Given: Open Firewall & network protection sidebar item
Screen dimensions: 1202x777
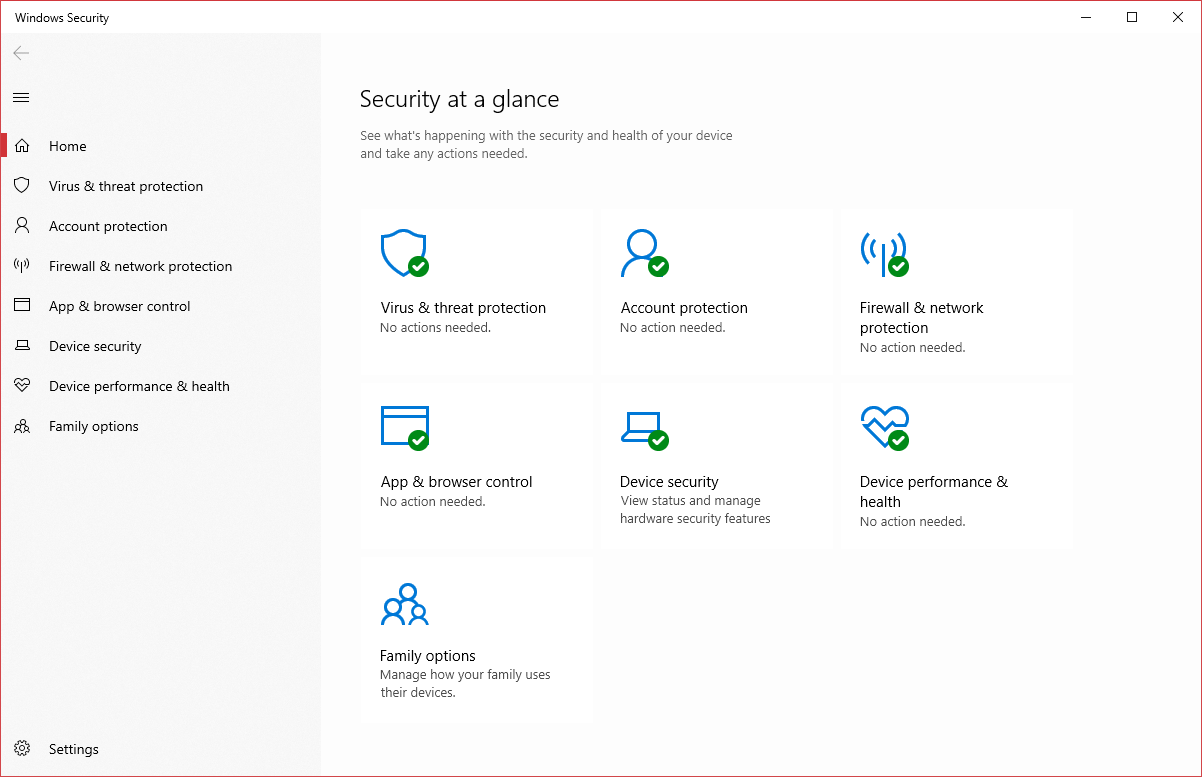Looking at the screenshot, I should pos(160,266).
